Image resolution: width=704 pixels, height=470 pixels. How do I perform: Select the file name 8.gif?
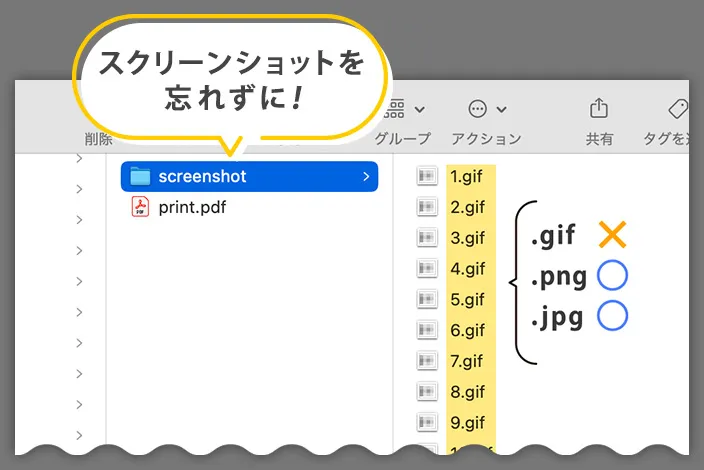point(467,392)
